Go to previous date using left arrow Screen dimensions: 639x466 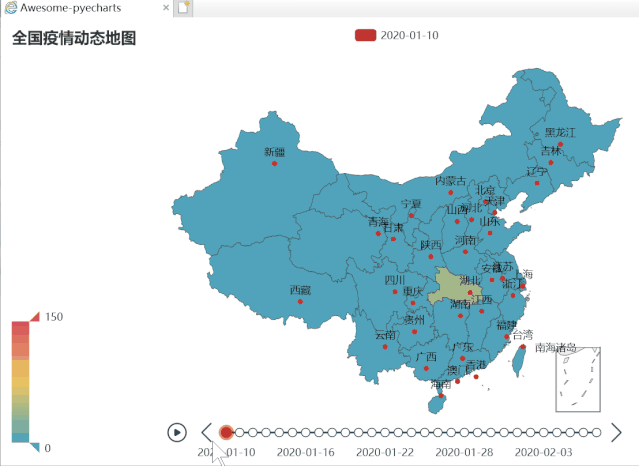(207, 432)
